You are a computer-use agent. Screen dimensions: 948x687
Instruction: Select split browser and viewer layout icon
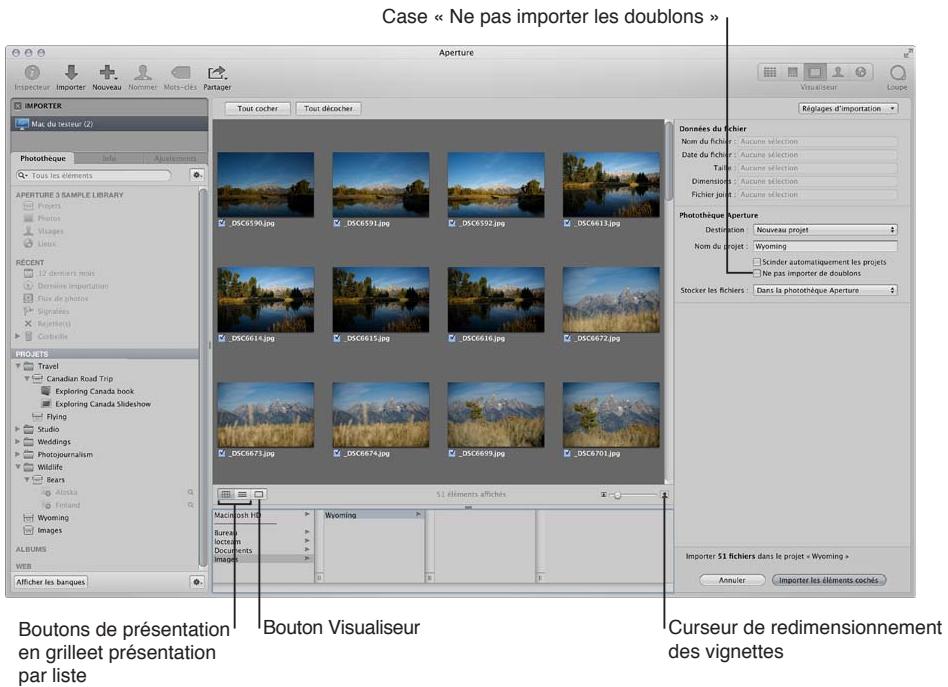pyautogui.click(x=793, y=73)
